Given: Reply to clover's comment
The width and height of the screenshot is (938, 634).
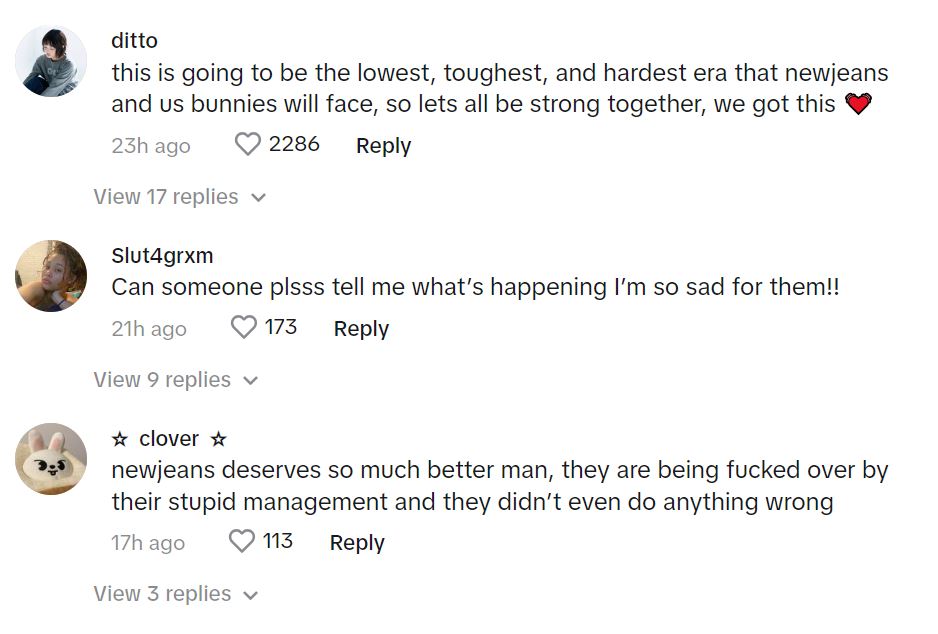Looking at the screenshot, I should [357, 543].
